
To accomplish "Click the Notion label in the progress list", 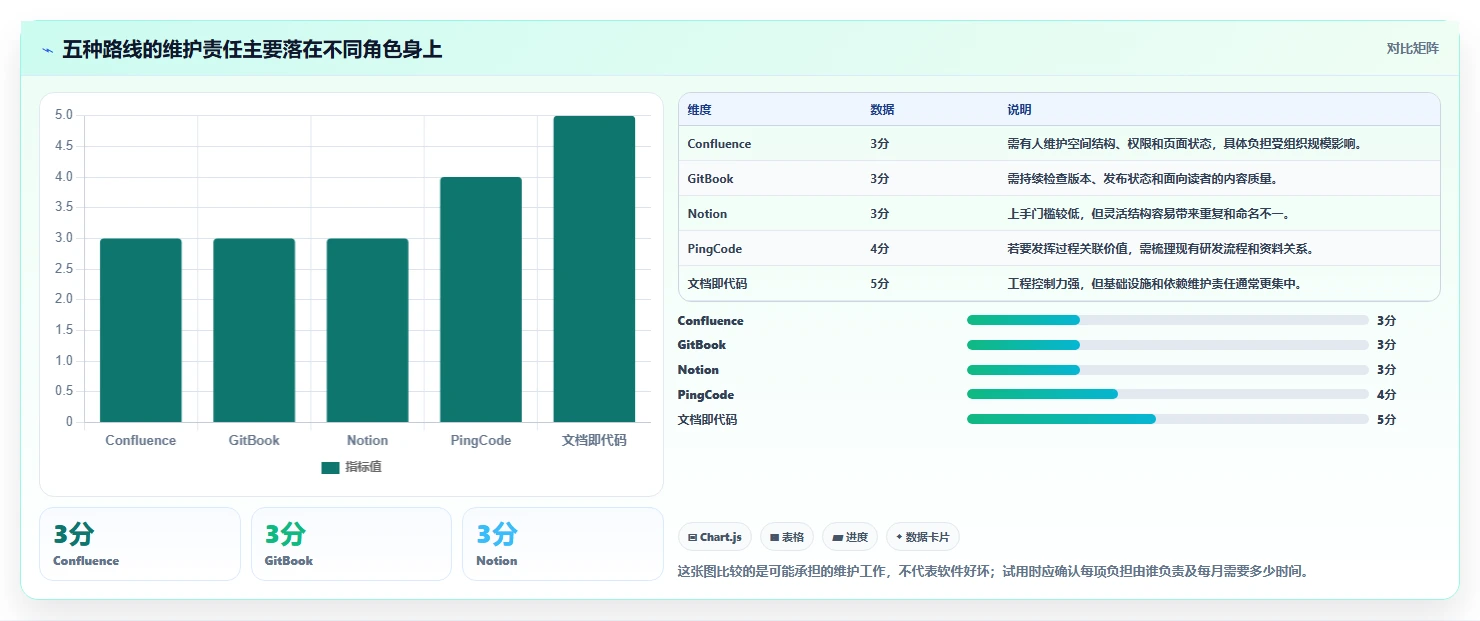I will (698, 370).
